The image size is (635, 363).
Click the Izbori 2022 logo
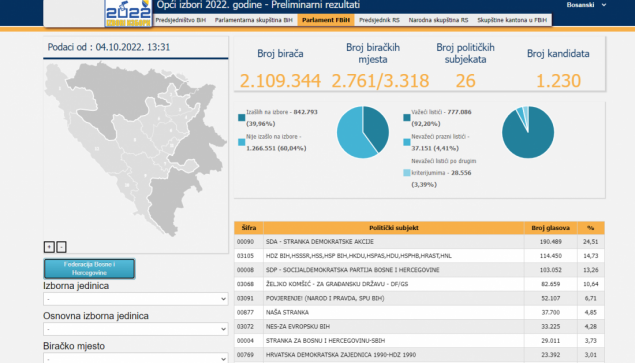tap(128, 13)
